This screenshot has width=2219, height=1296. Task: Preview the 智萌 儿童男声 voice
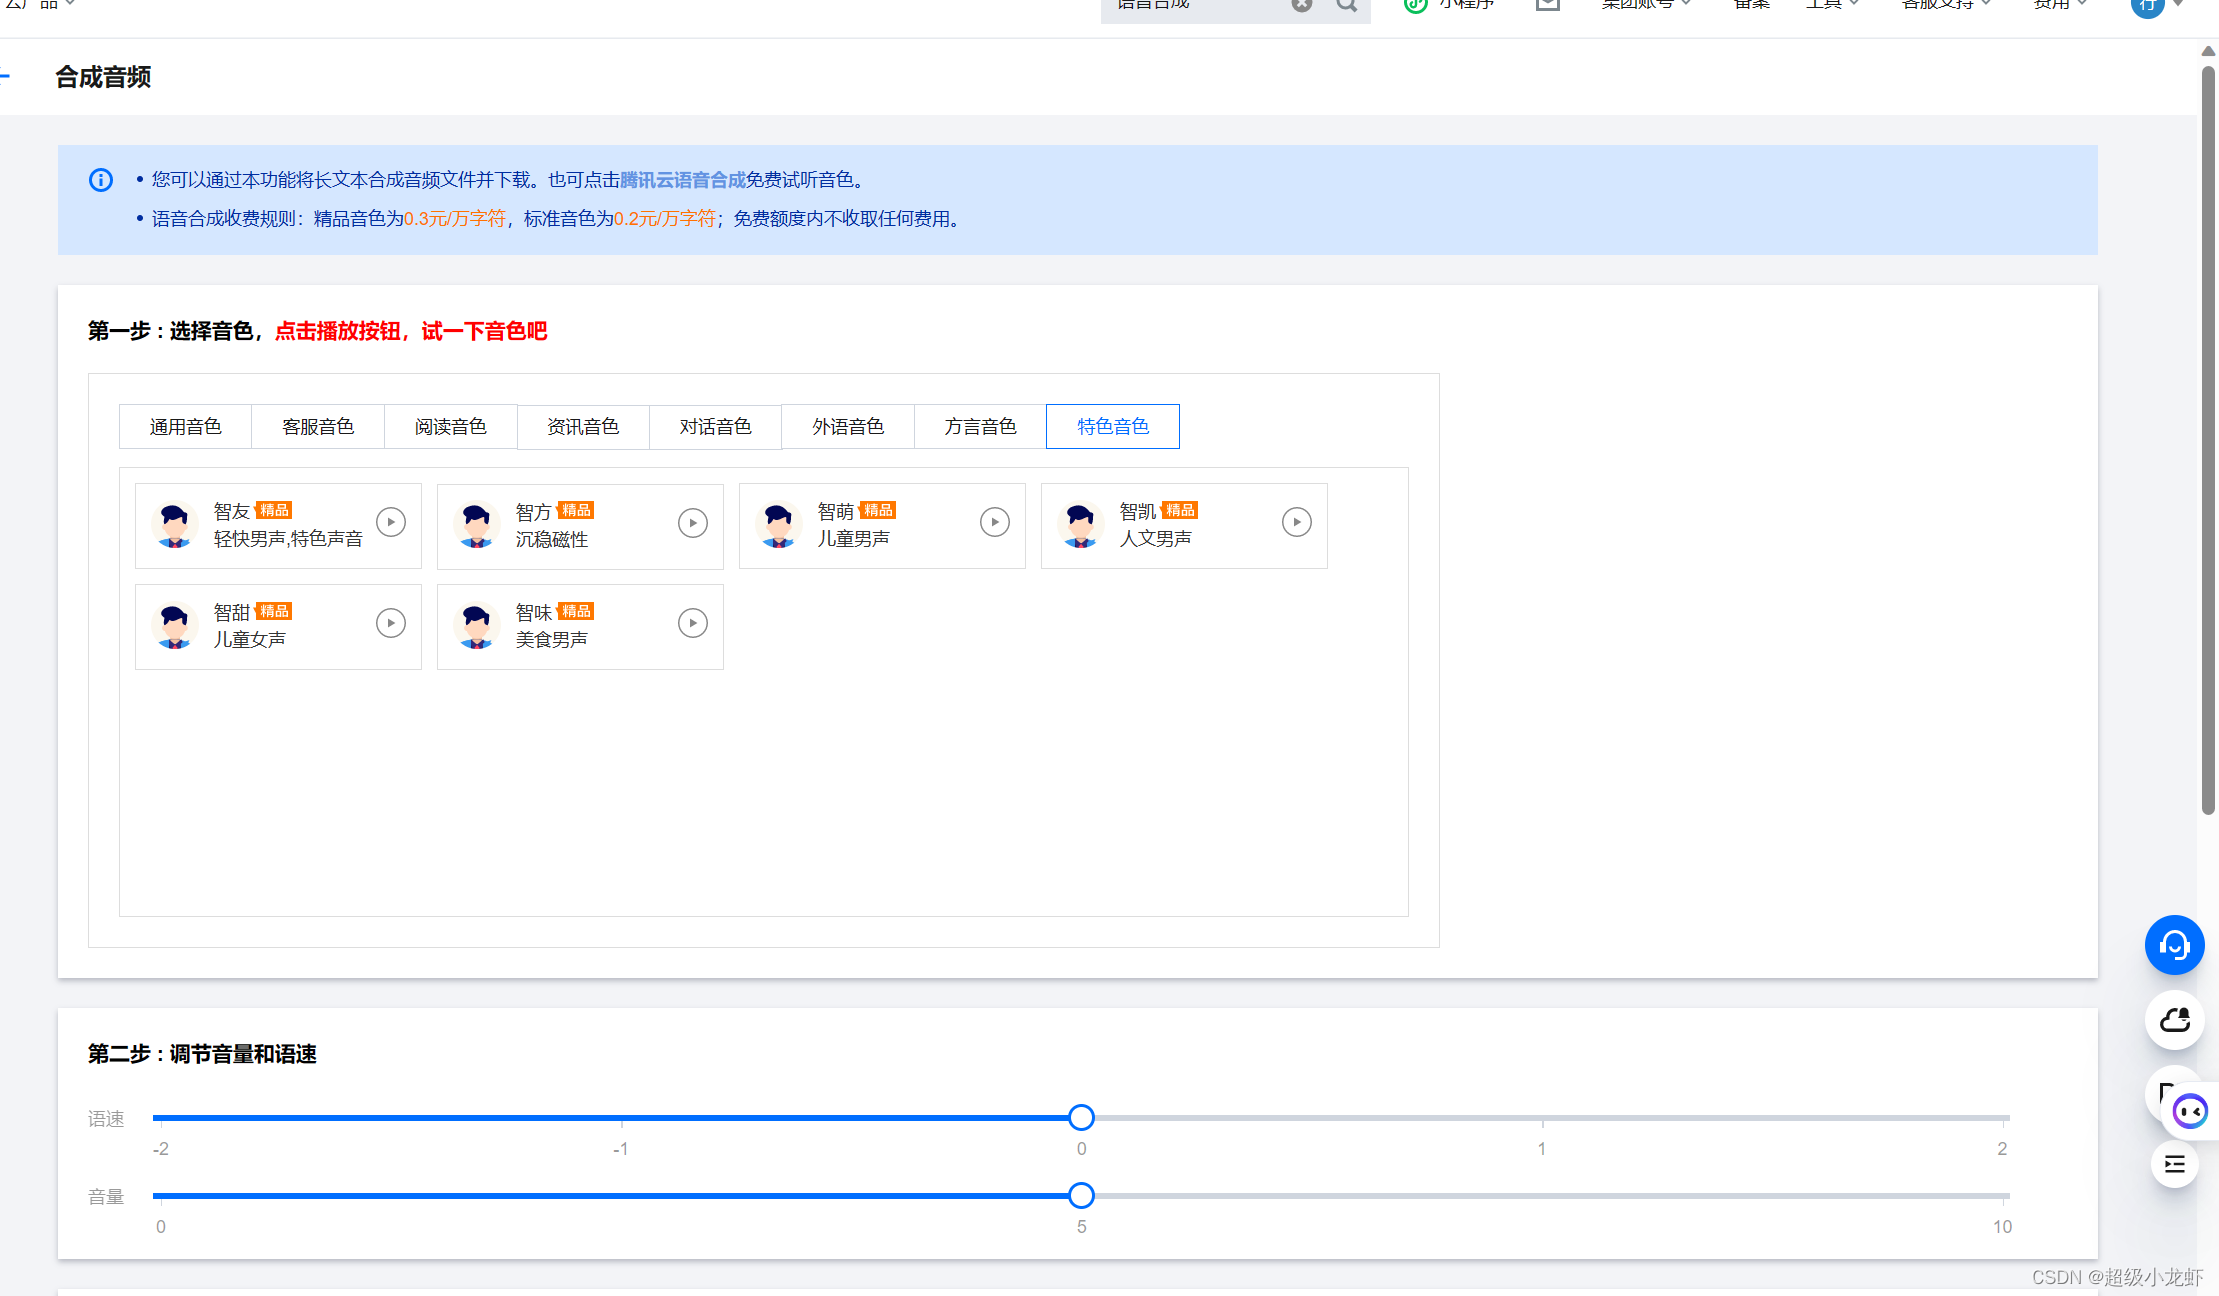(995, 522)
